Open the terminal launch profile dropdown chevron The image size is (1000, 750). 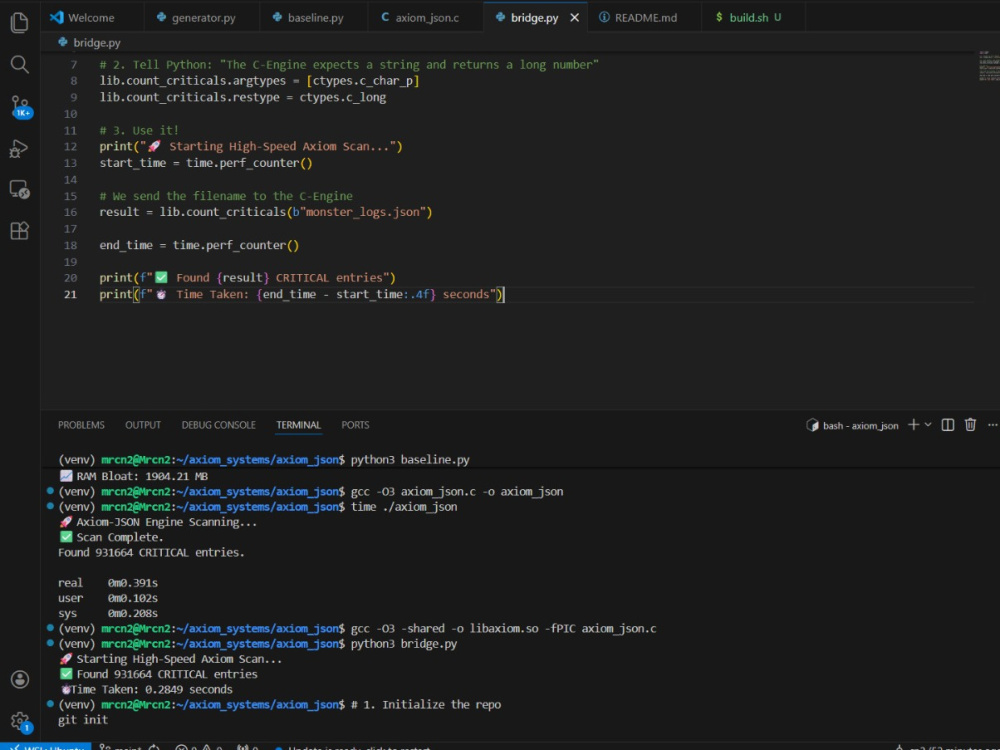[928, 425]
